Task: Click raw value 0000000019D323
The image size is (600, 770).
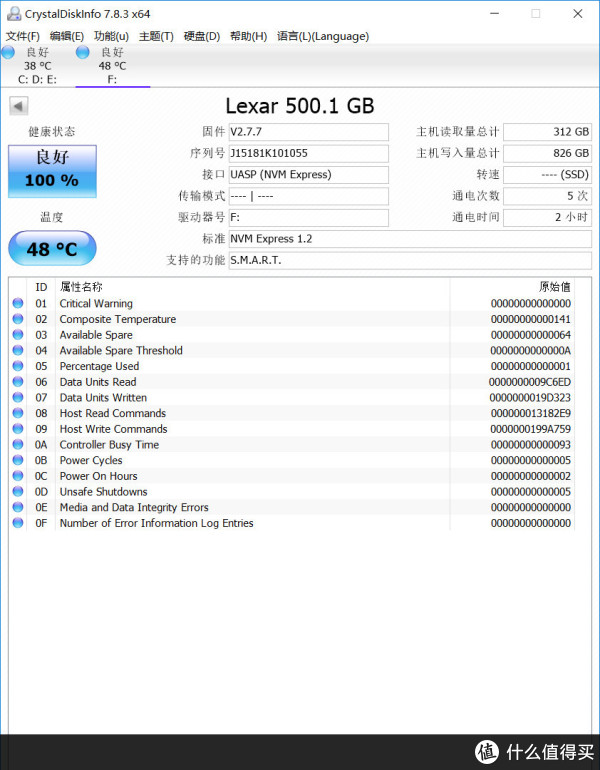Action: coord(530,398)
